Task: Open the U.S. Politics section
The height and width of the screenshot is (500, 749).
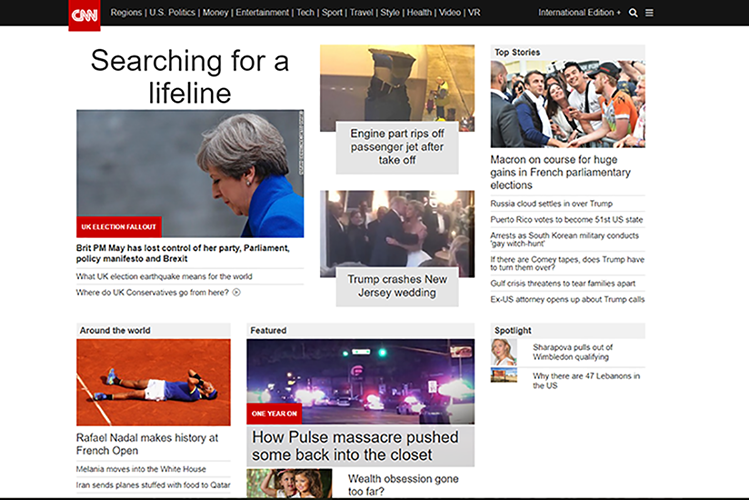Action: pos(173,13)
